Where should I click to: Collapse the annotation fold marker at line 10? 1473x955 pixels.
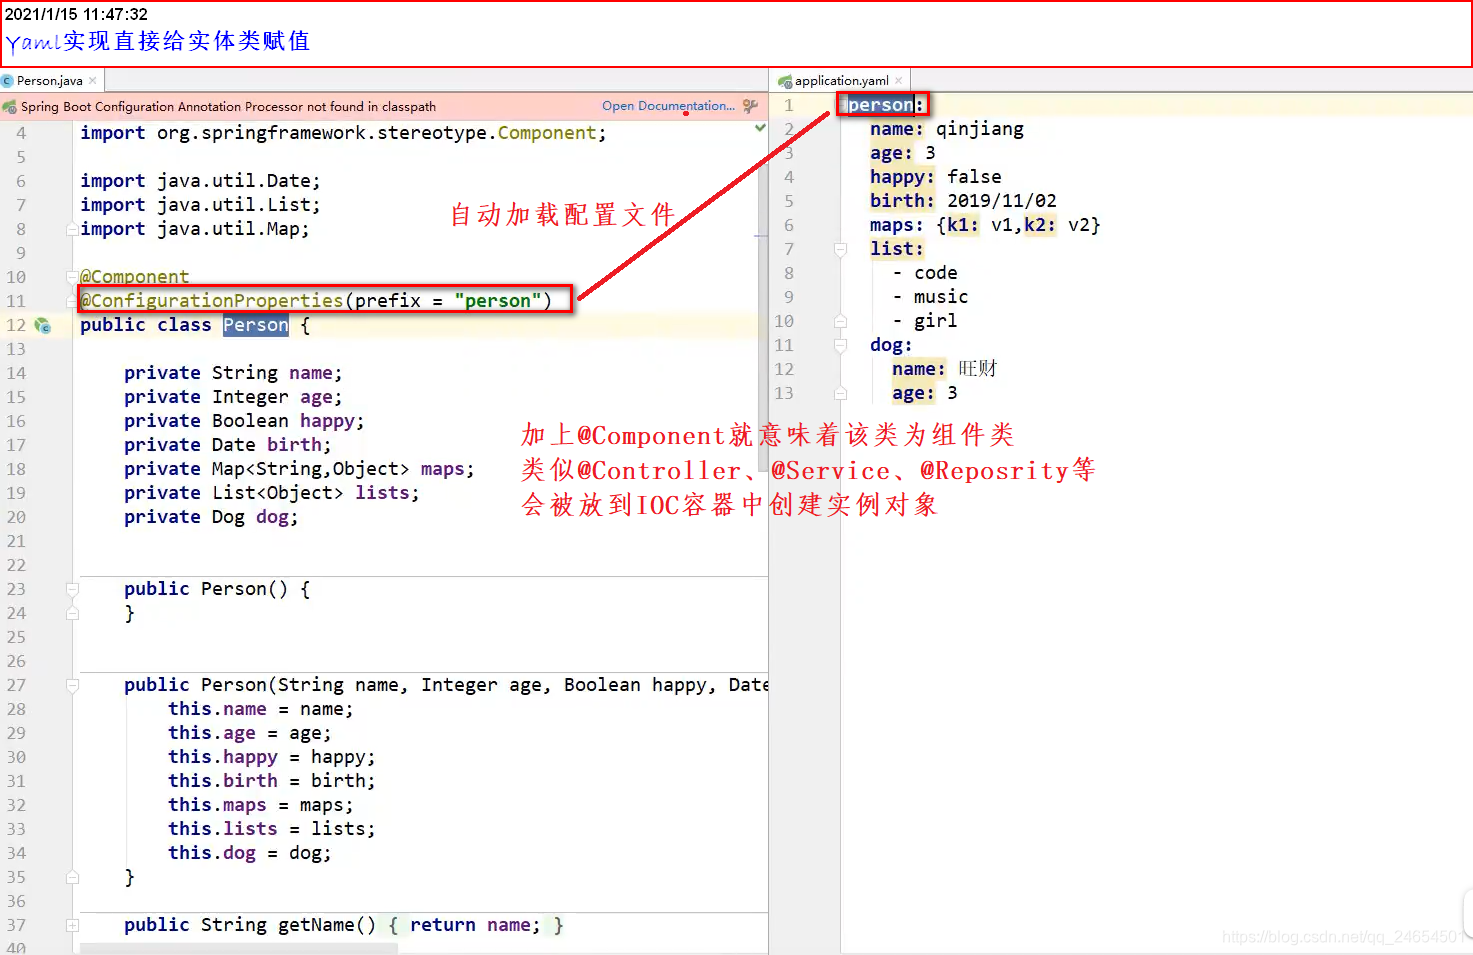tap(72, 277)
